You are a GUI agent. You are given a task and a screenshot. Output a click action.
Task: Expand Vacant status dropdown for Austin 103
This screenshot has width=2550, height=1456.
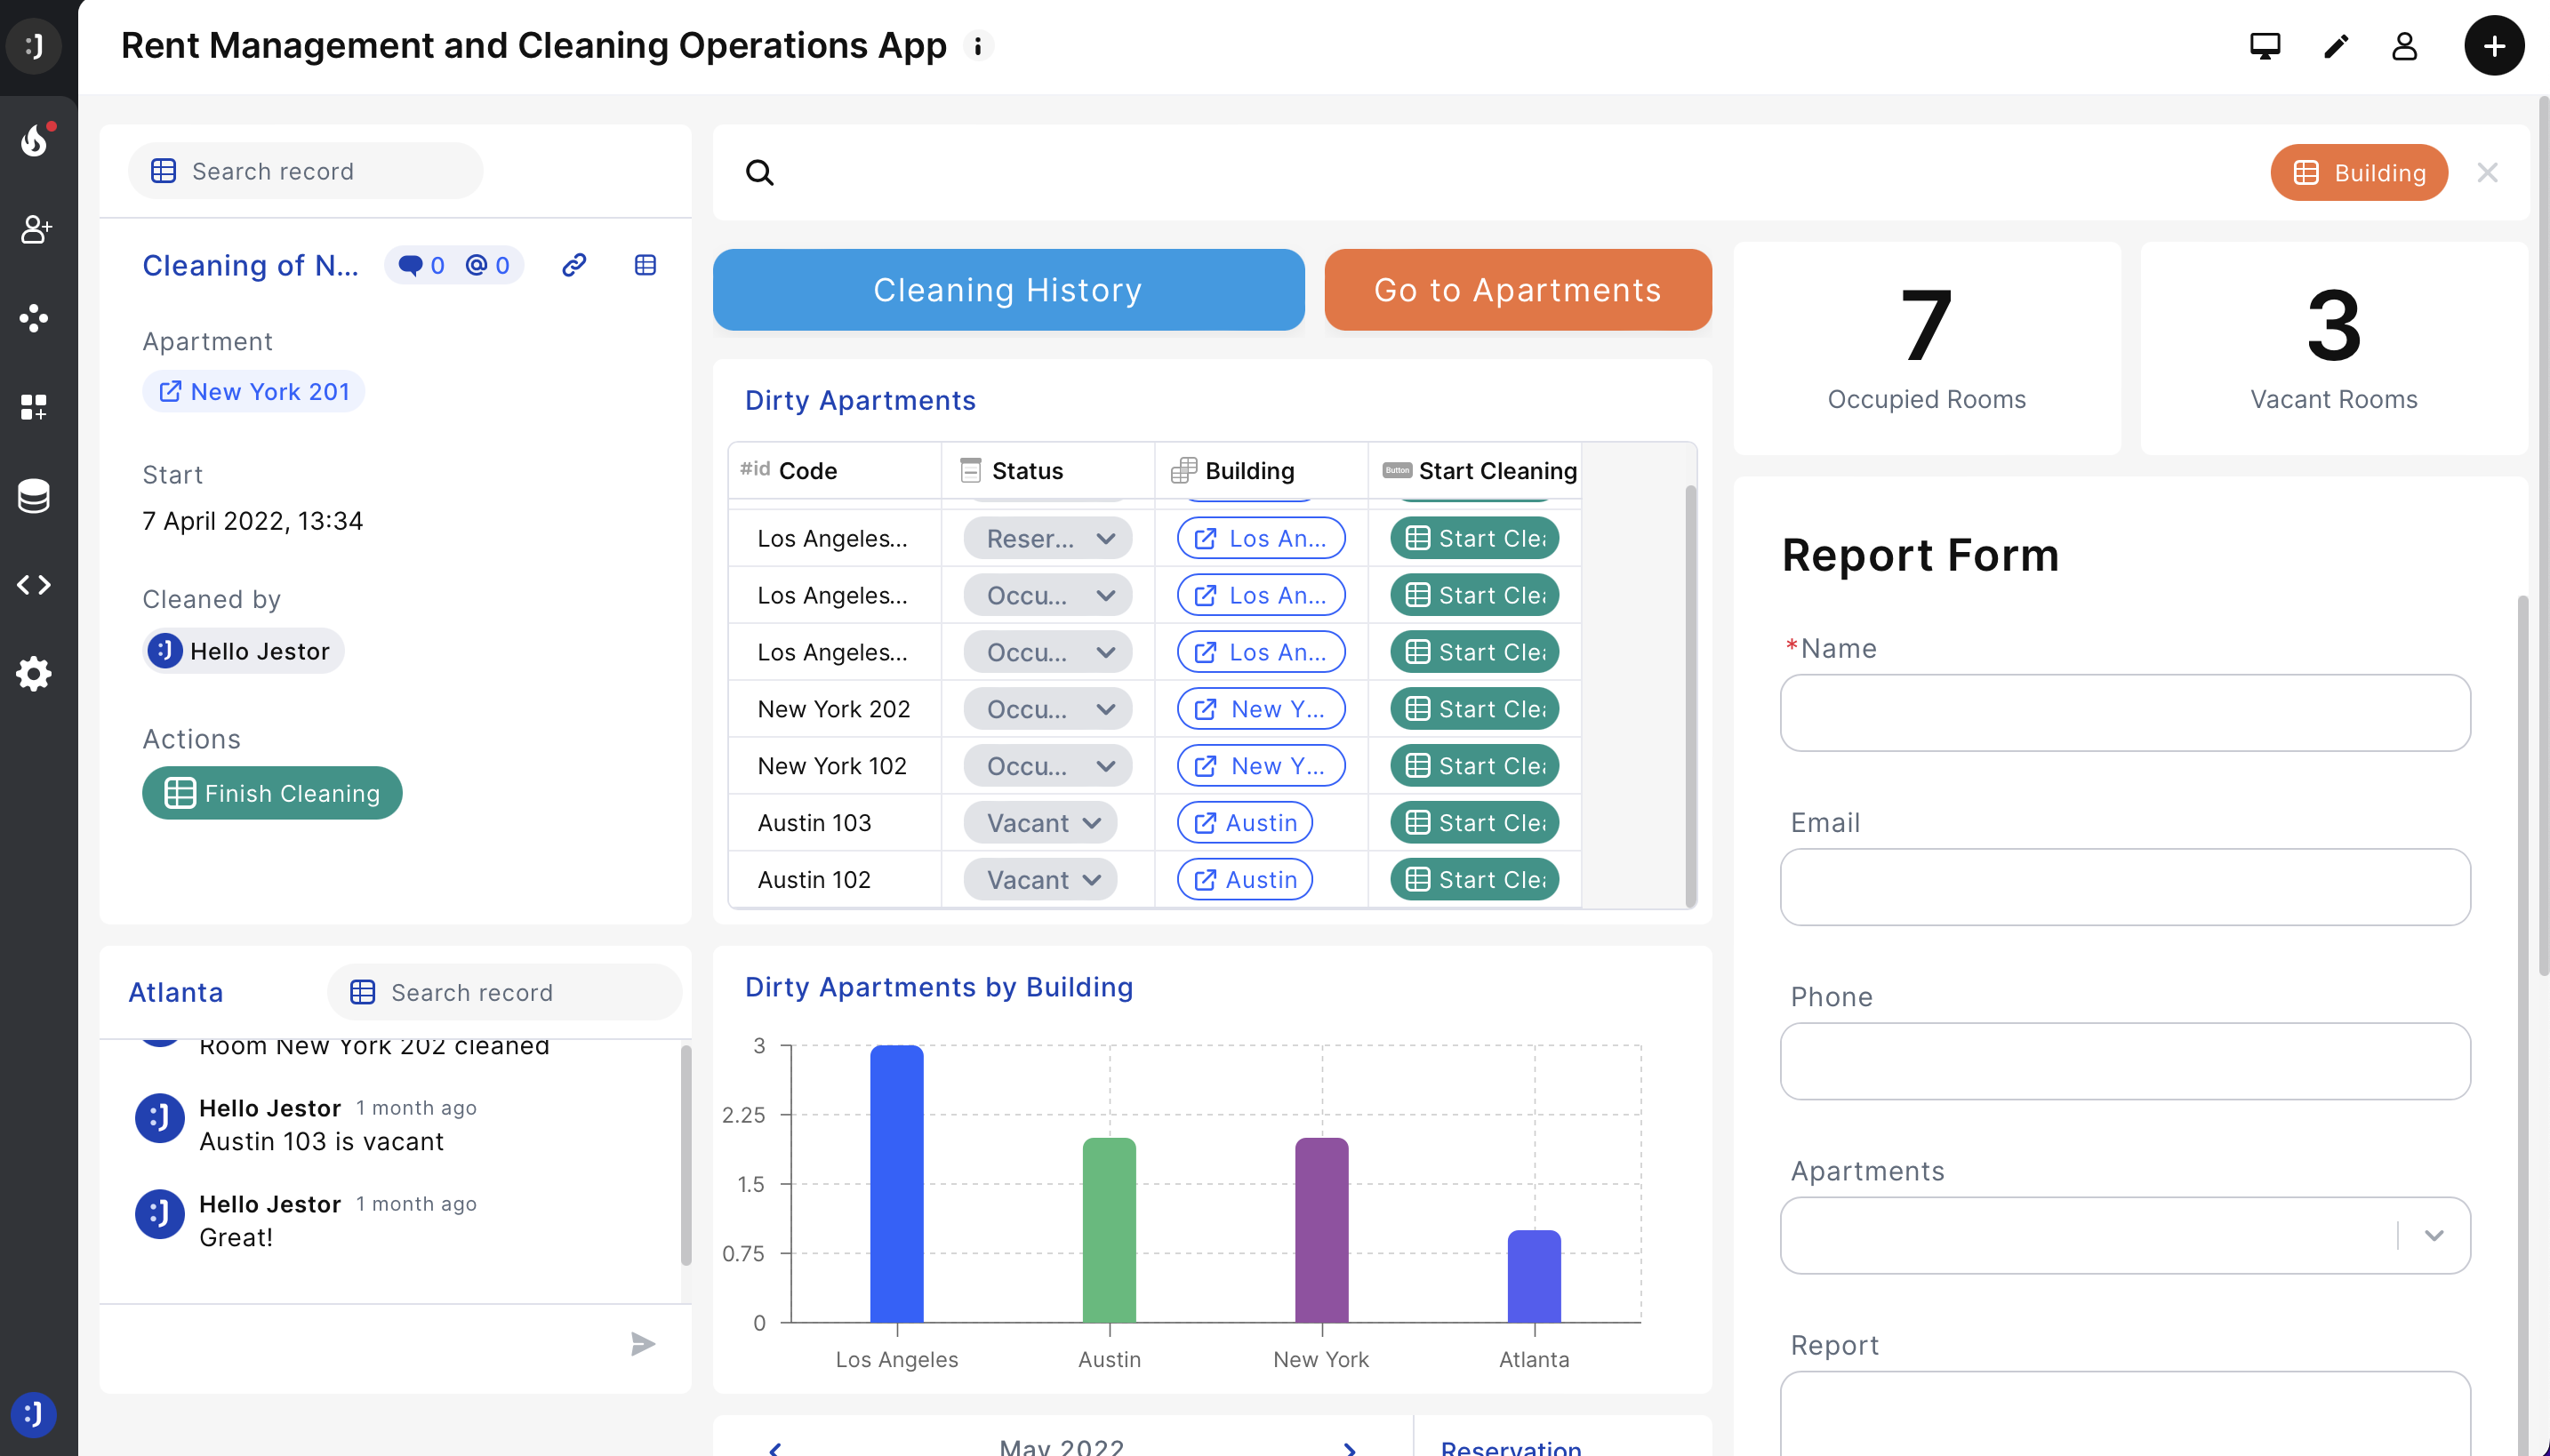pyautogui.click(x=1041, y=823)
